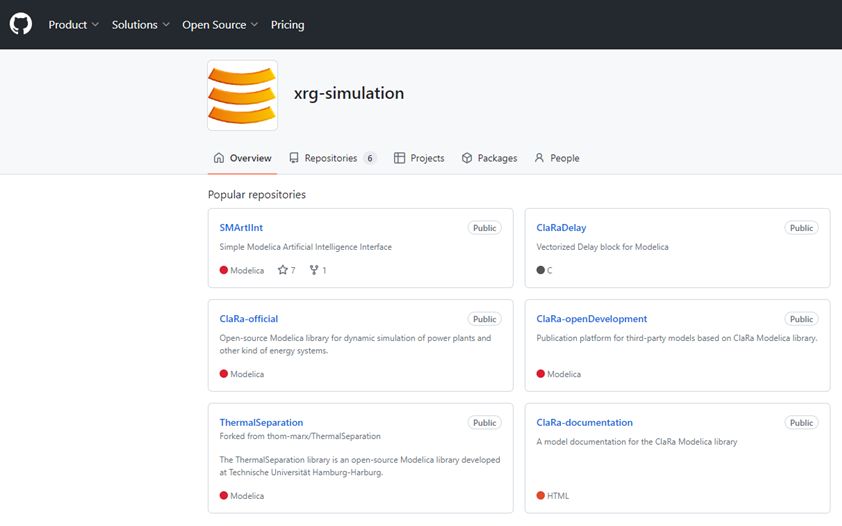The image size is (842, 526).
Task: Click the Modelica label on ThermalSeparation card
Action: coord(247,496)
